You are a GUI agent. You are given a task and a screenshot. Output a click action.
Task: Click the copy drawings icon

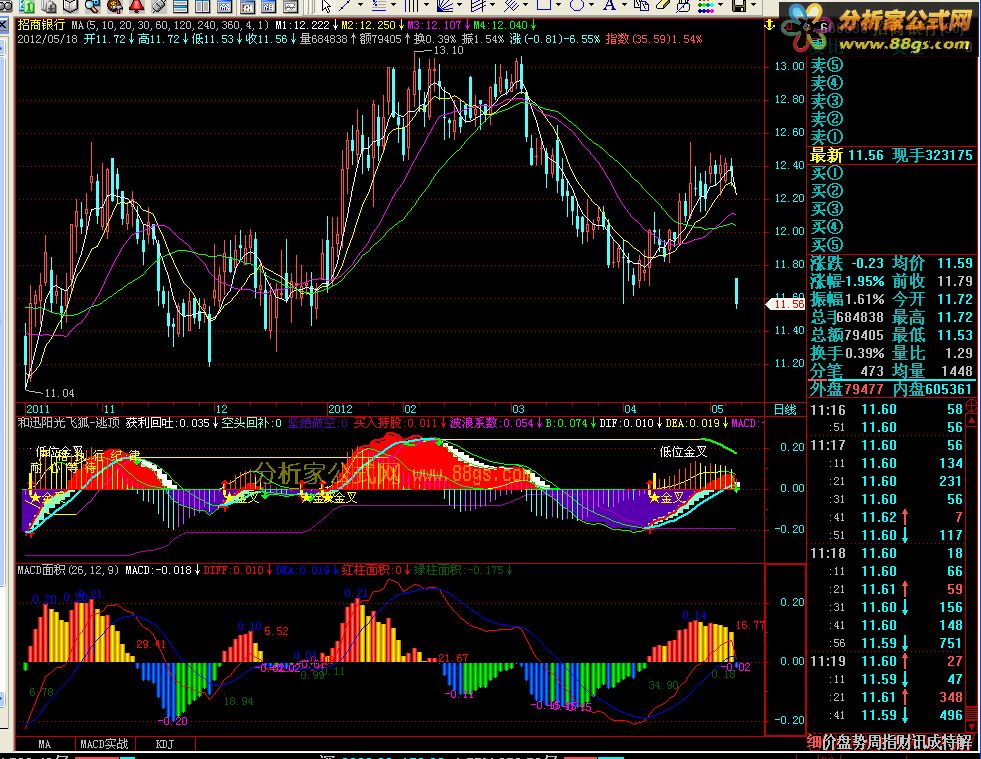641,6
